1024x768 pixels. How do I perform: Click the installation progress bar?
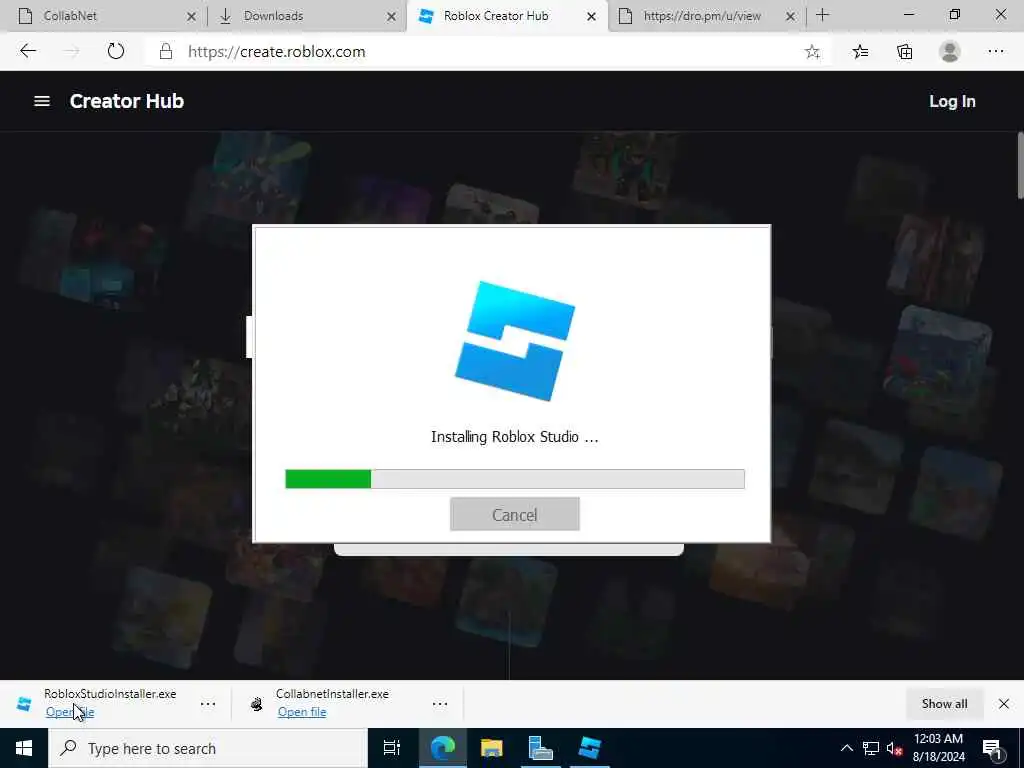515,479
